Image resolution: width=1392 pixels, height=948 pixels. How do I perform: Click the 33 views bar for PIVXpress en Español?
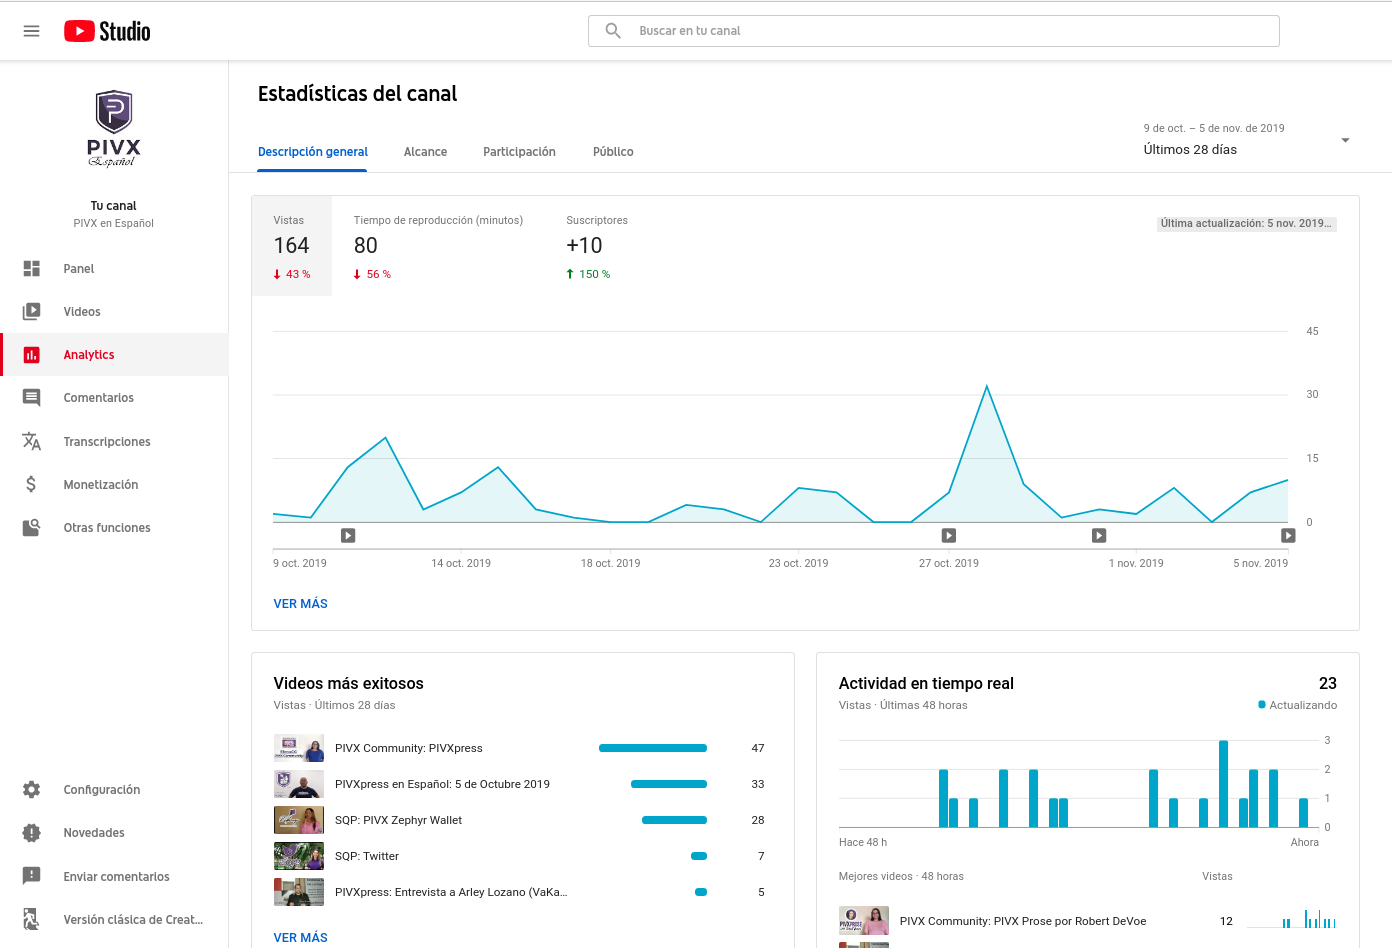(669, 784)
